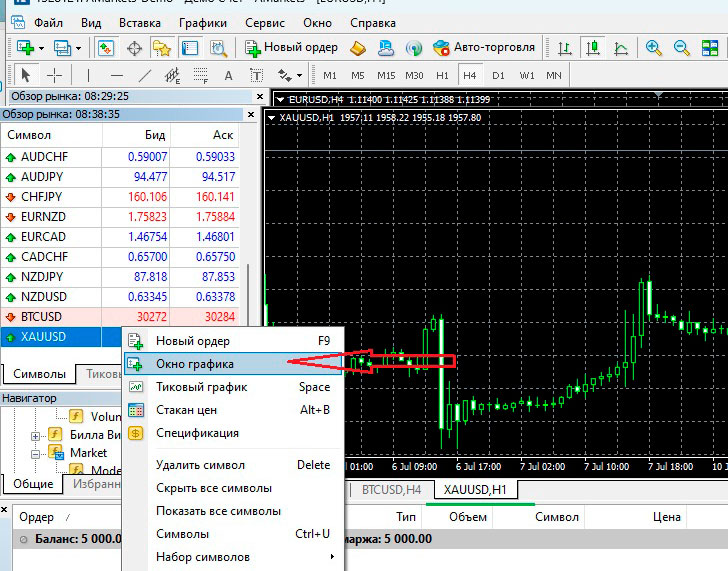Screen dimensions: 728x571
Task: Draw a horizontal line tool
Action: click(117, 75)
